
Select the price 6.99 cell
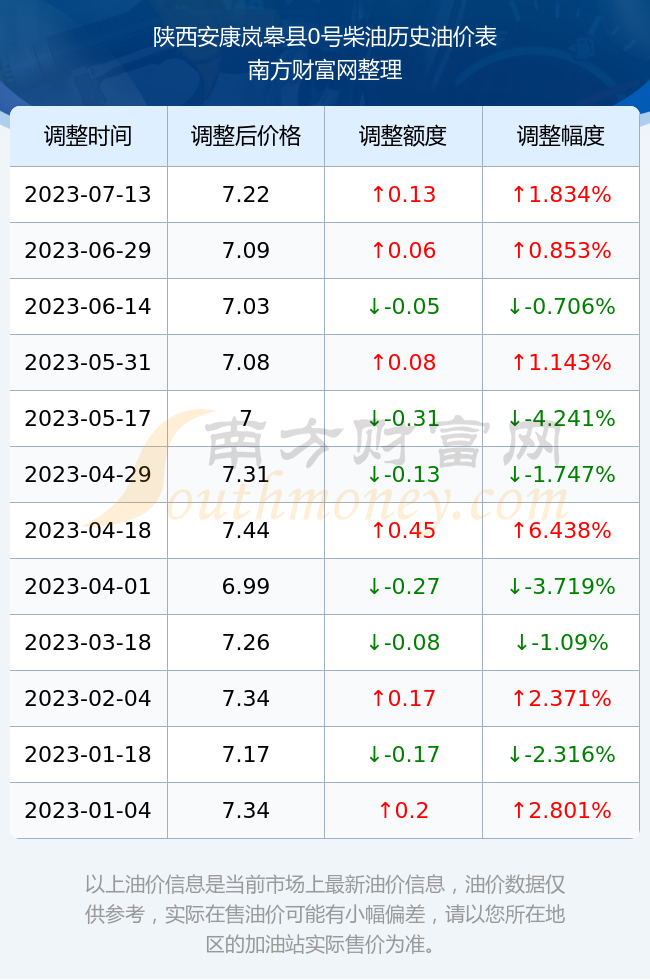tap(246, 586)
